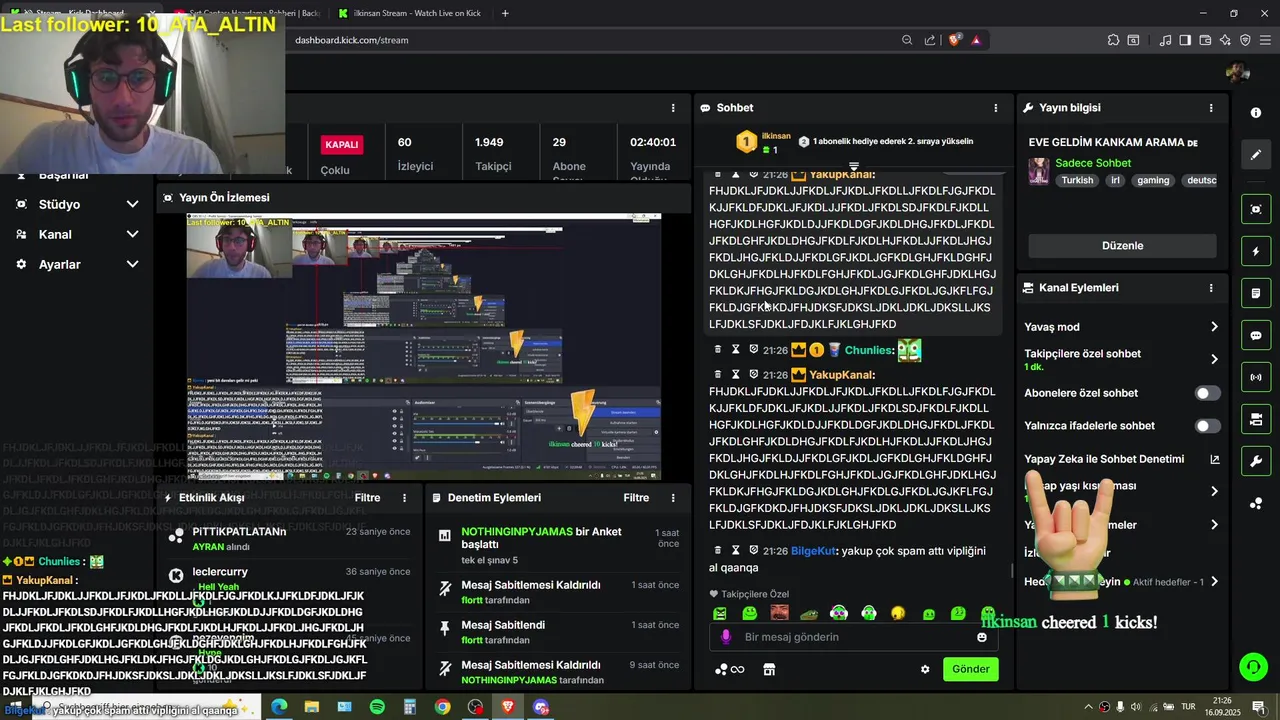The image size is (1280, 720).
Task: Click the green Gönder button
Action: click(970, 669)
